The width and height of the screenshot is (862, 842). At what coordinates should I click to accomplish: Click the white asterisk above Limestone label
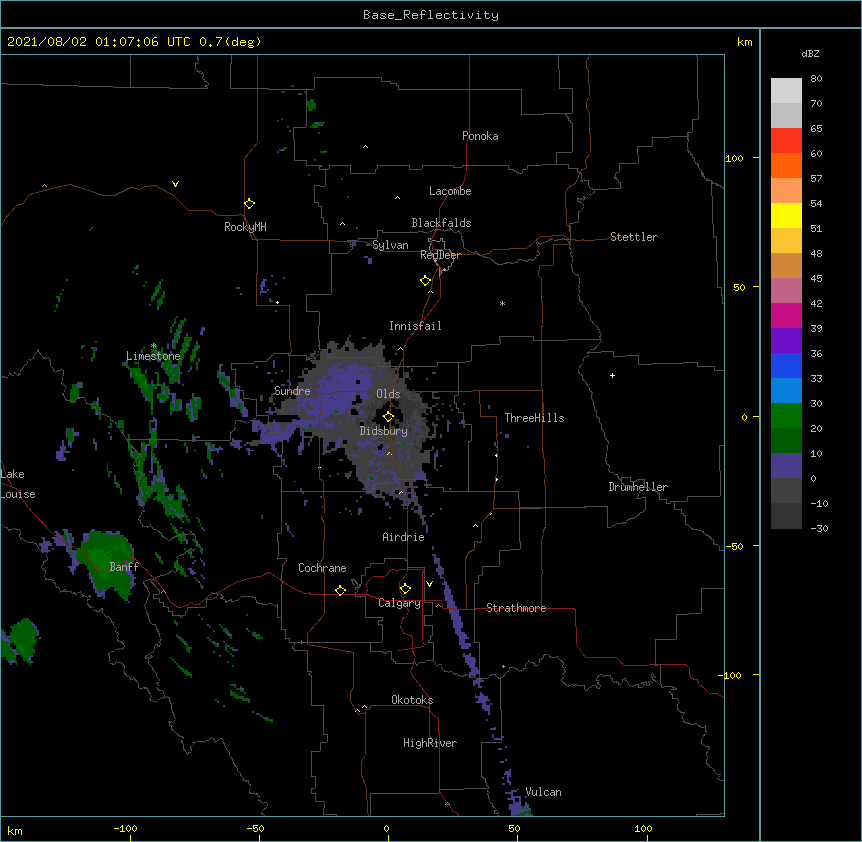[153, 346]
